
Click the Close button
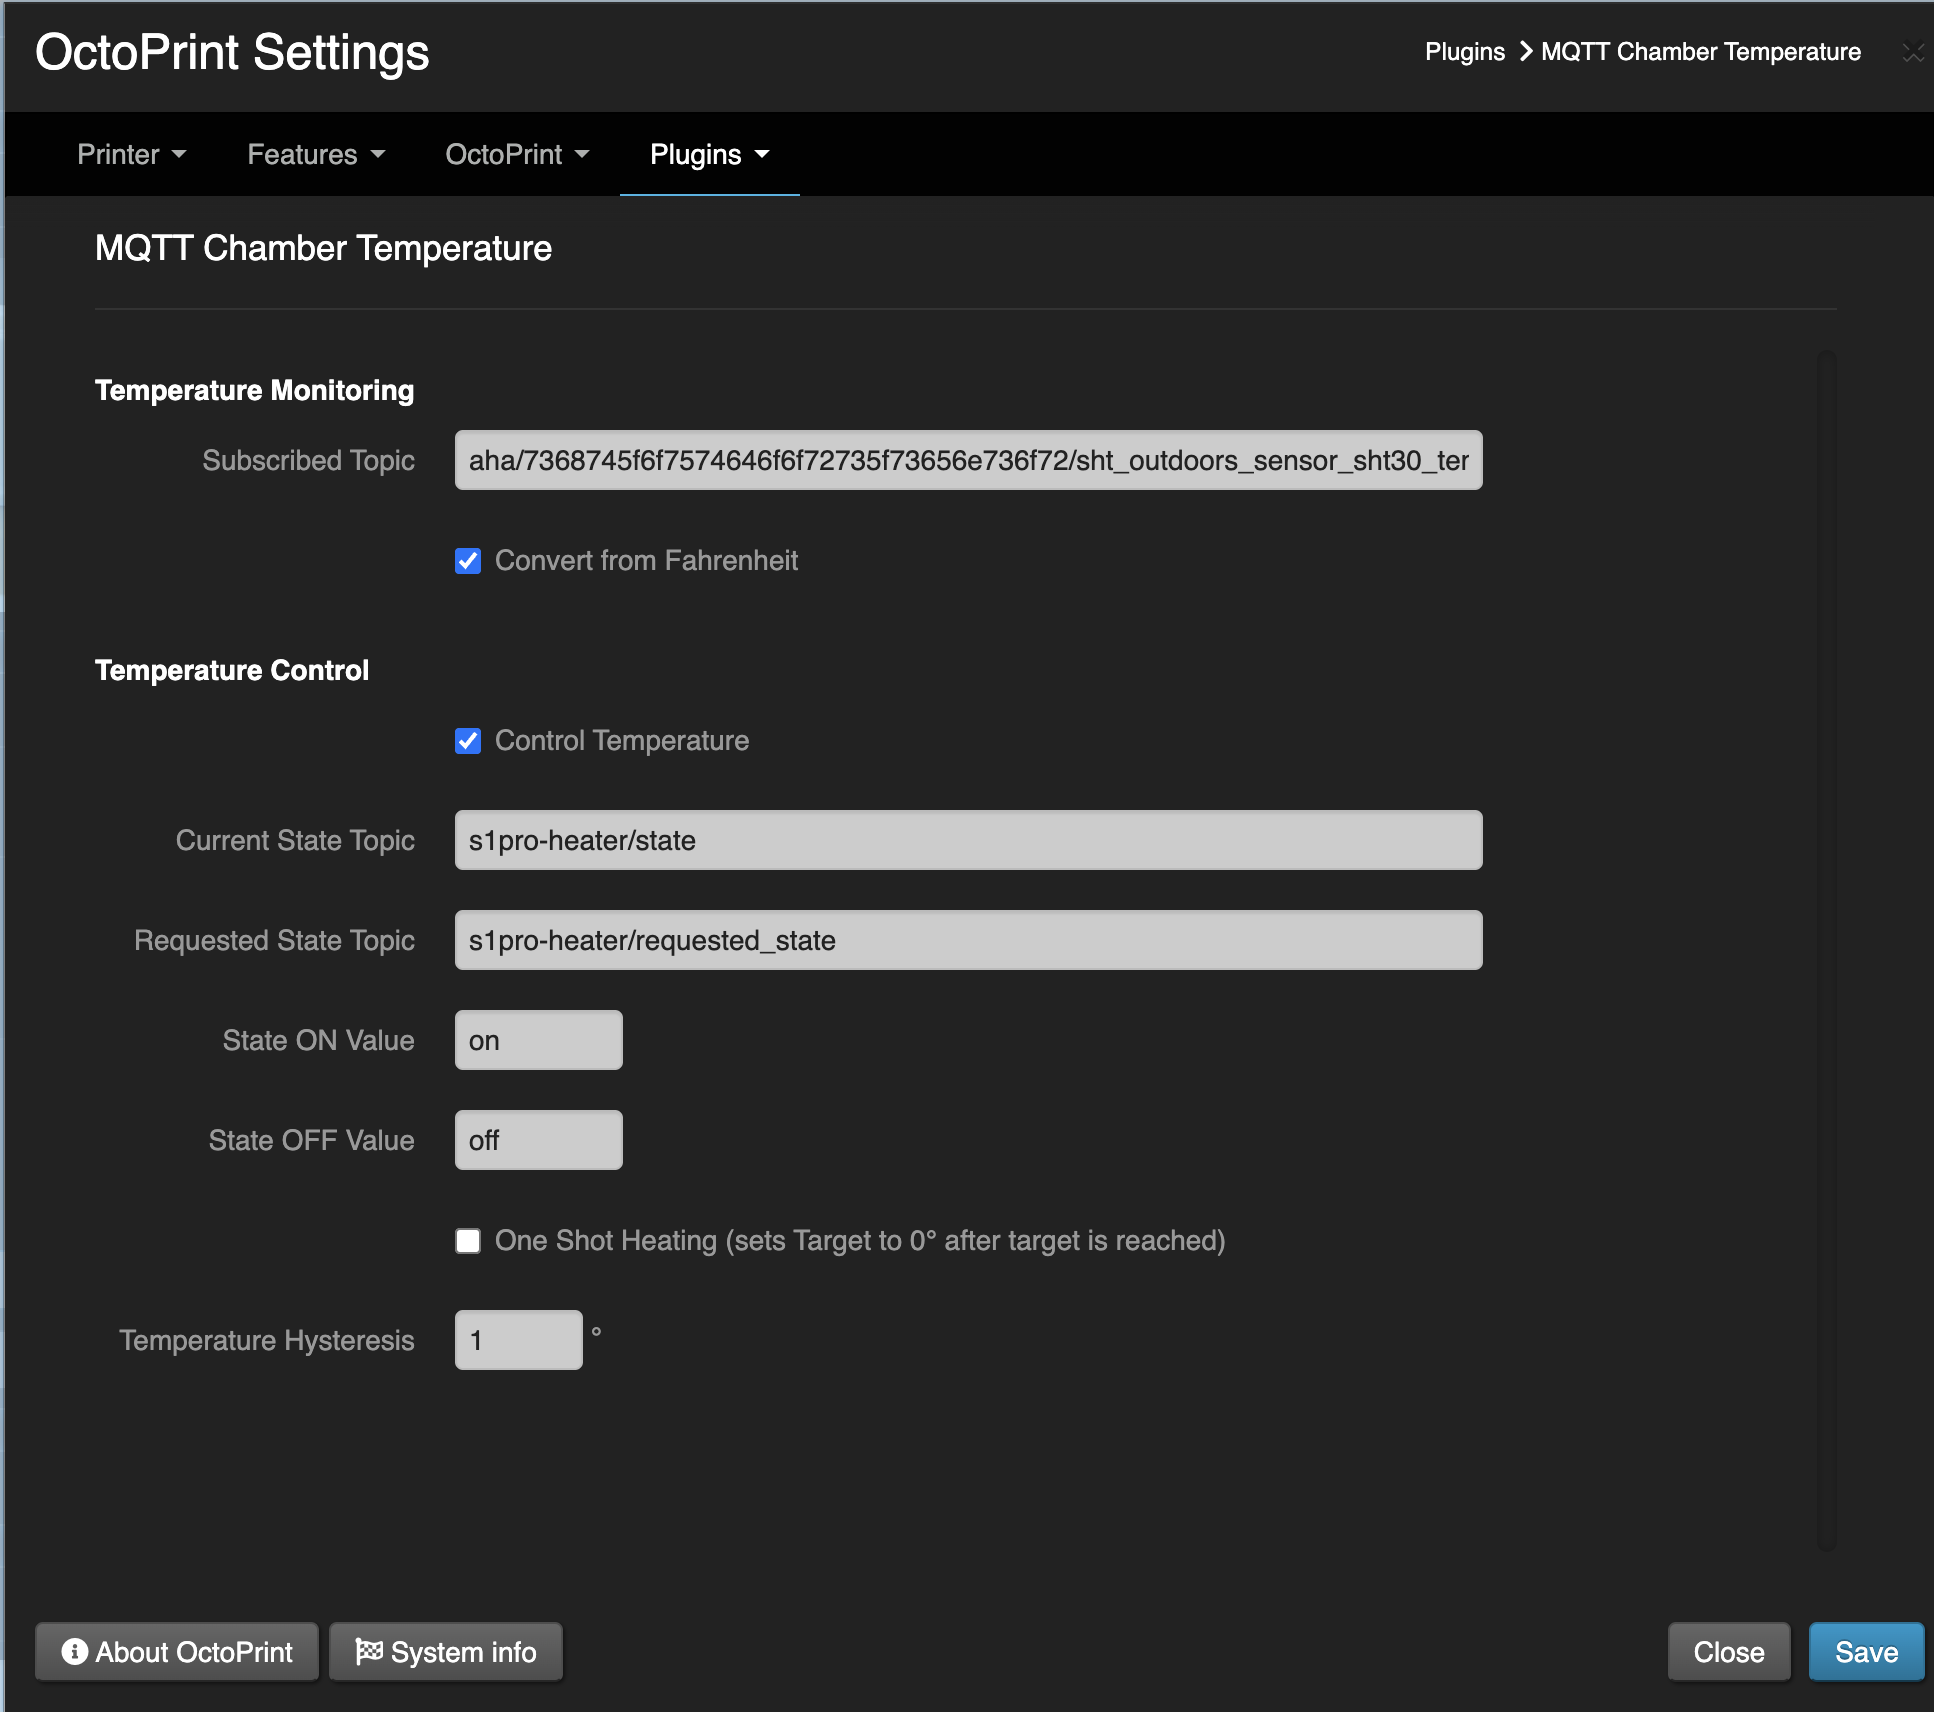(1729, 1652)
